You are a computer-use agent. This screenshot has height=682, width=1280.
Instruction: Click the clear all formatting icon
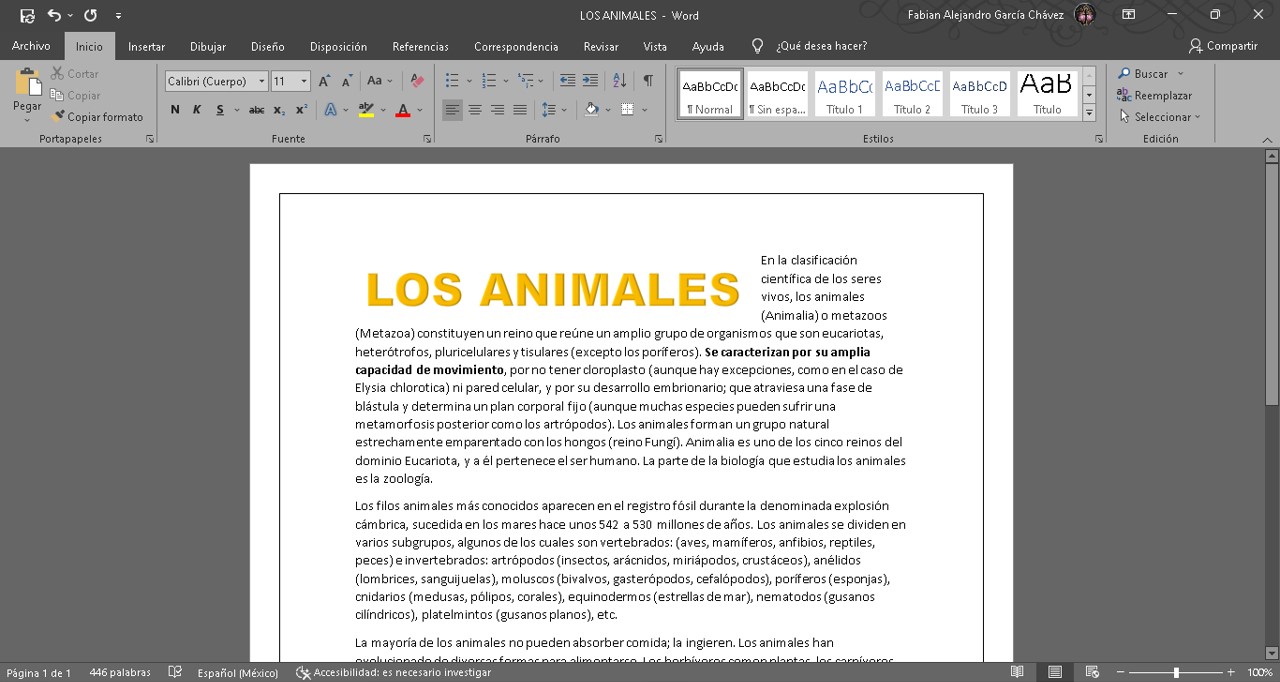click(417, 81)
